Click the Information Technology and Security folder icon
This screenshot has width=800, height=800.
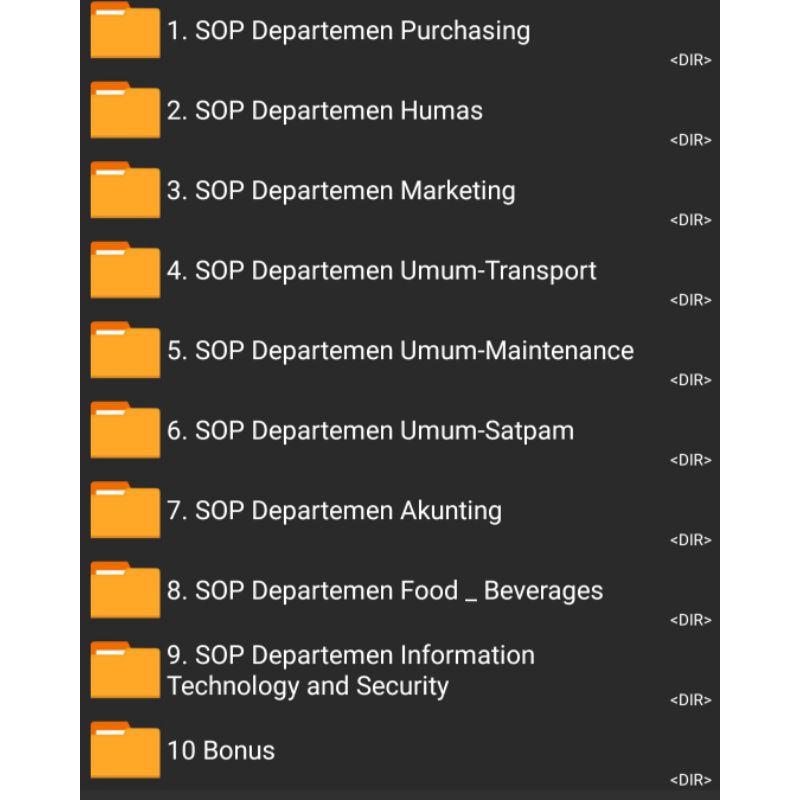[125, 671]
